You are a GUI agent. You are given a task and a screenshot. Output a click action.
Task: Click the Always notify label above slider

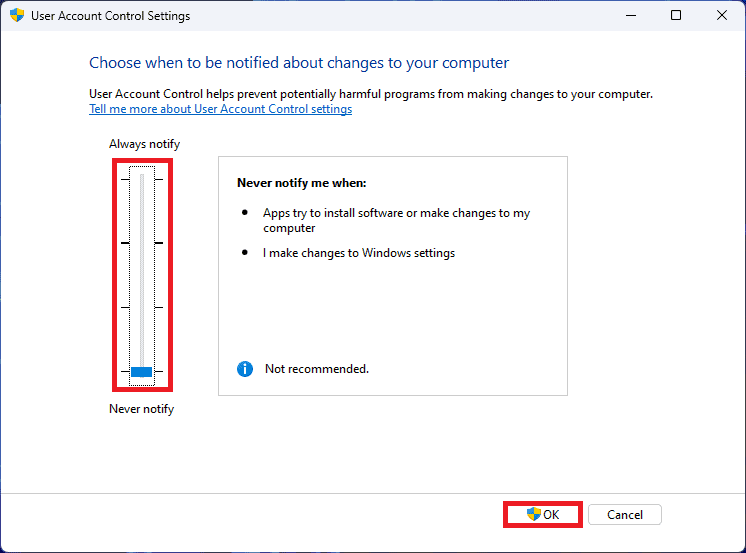click(144, 144)
